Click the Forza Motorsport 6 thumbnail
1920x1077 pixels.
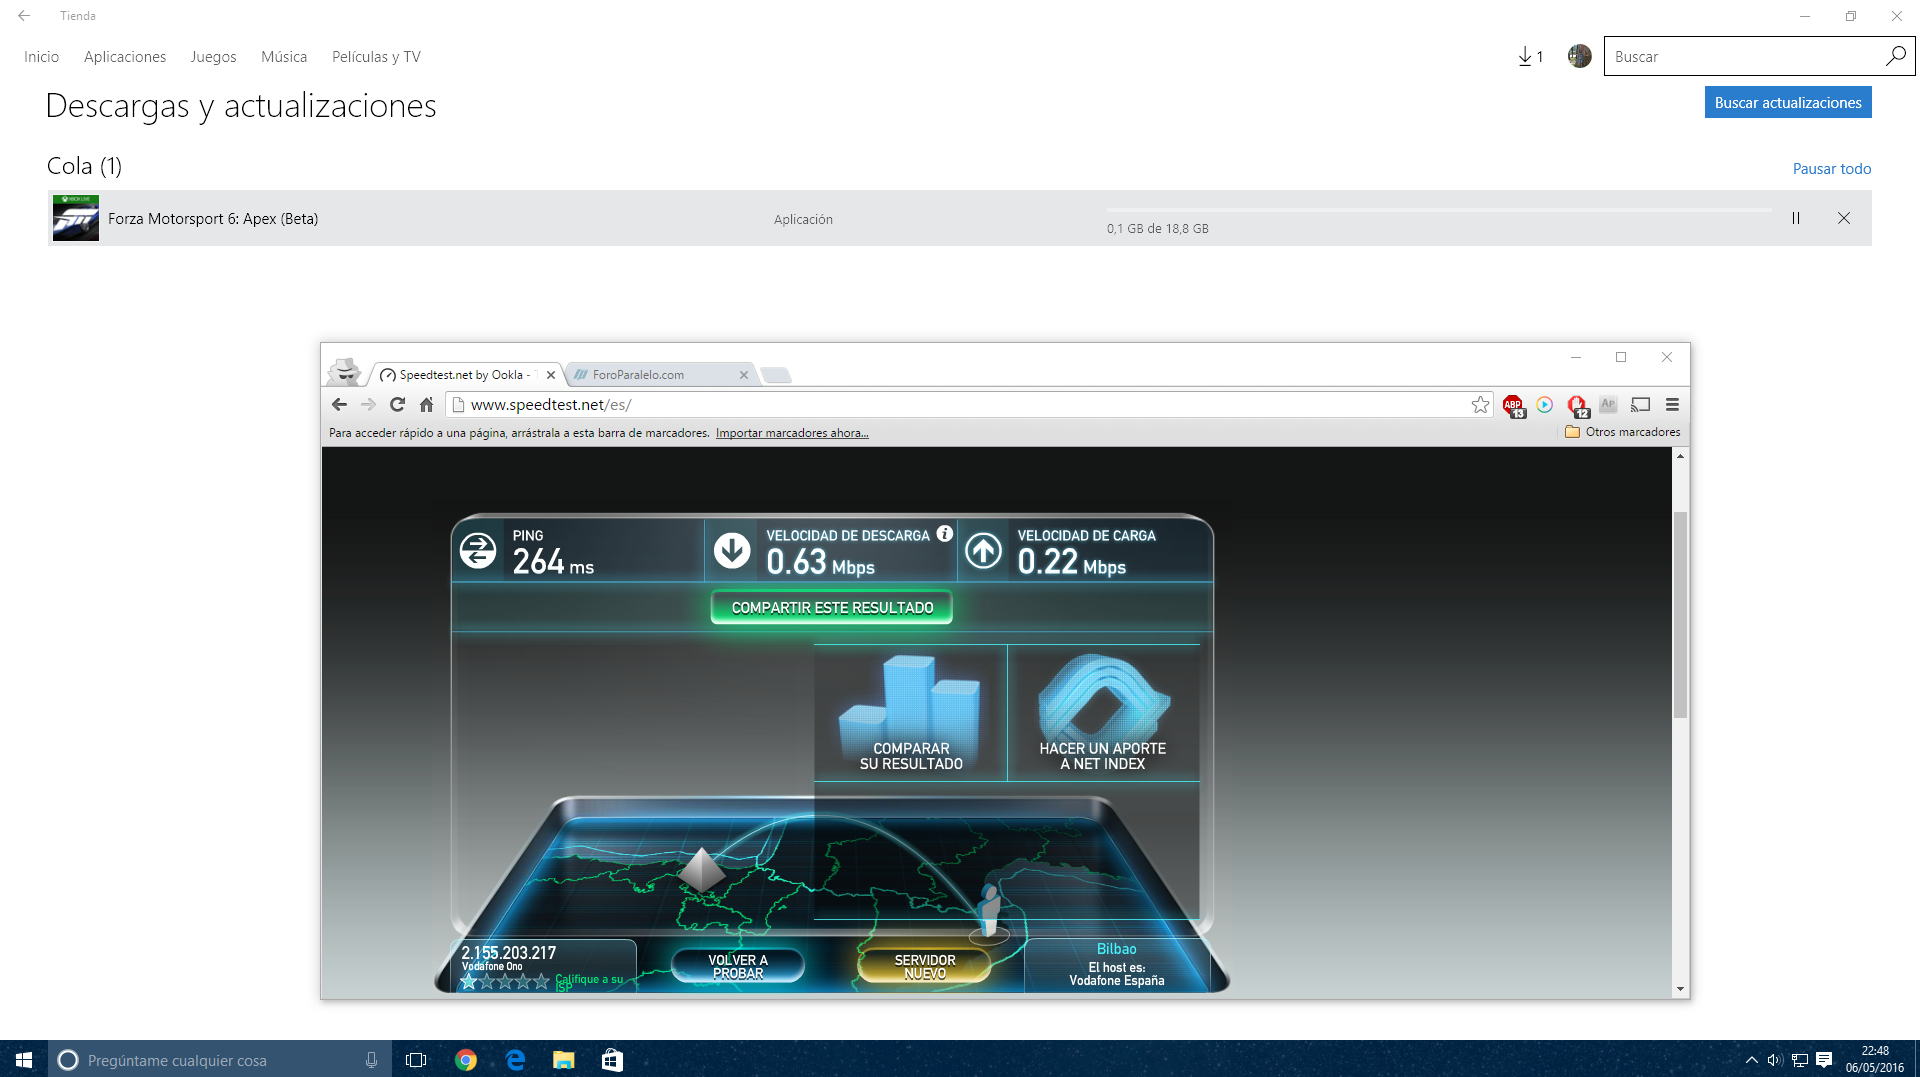click(76, 218)
